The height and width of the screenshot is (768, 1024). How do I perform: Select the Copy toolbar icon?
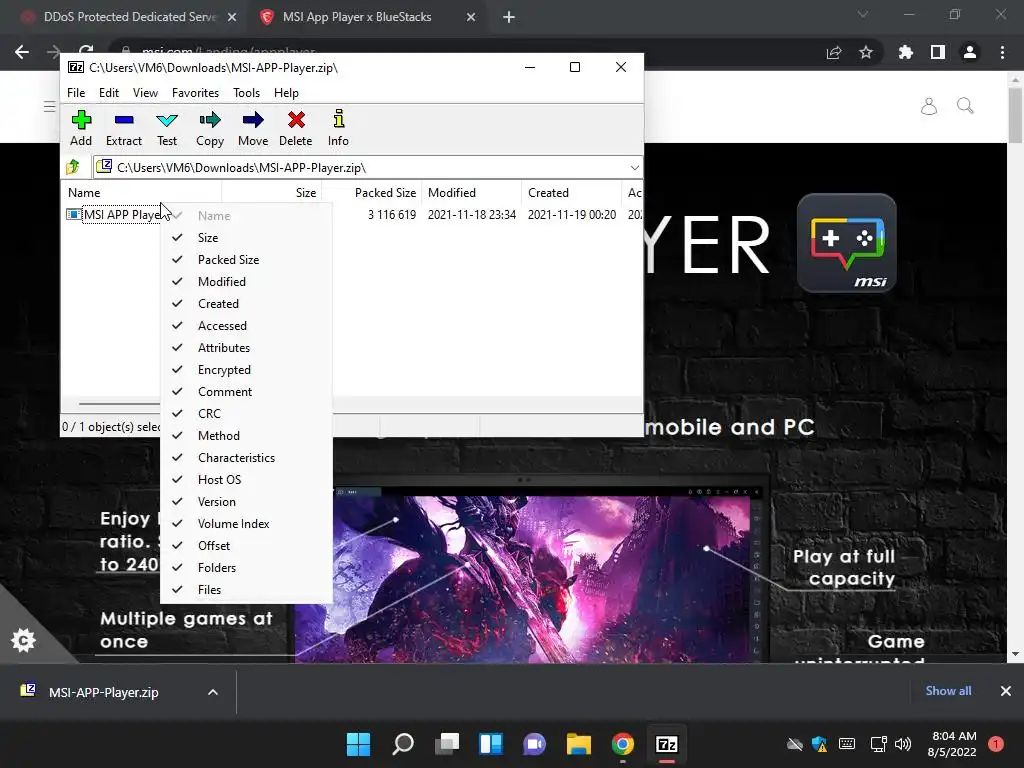[210, 128]
